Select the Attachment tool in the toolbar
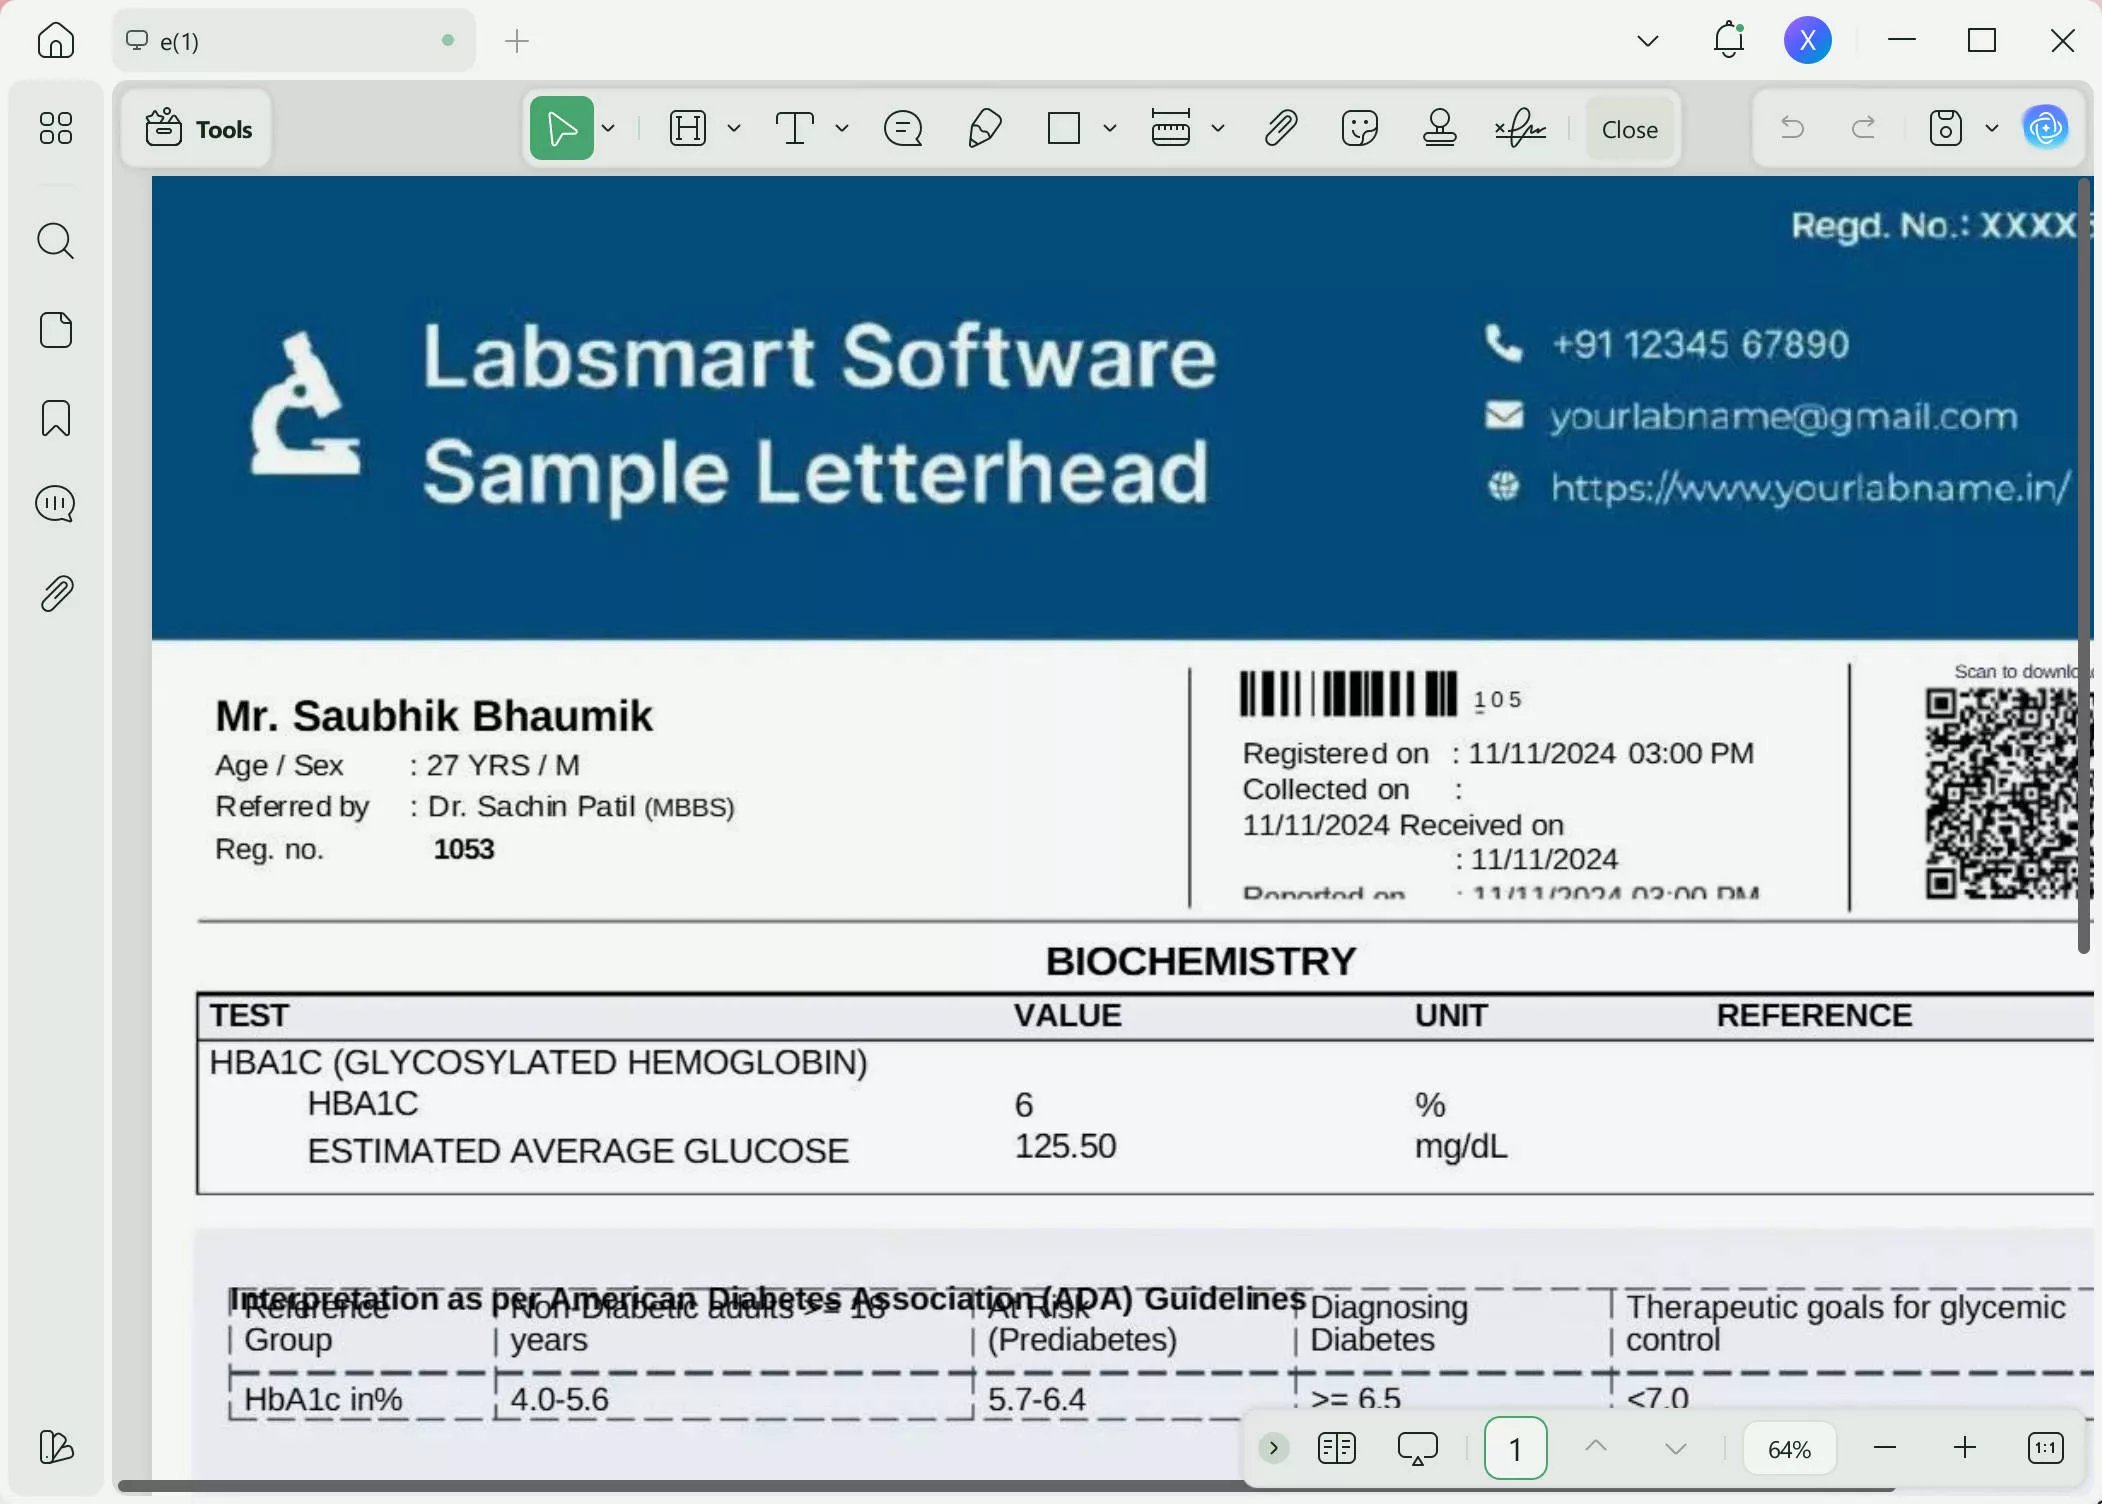Screen dimensions: 2102x1504 pyautogui.click(x=1281, y=128)
